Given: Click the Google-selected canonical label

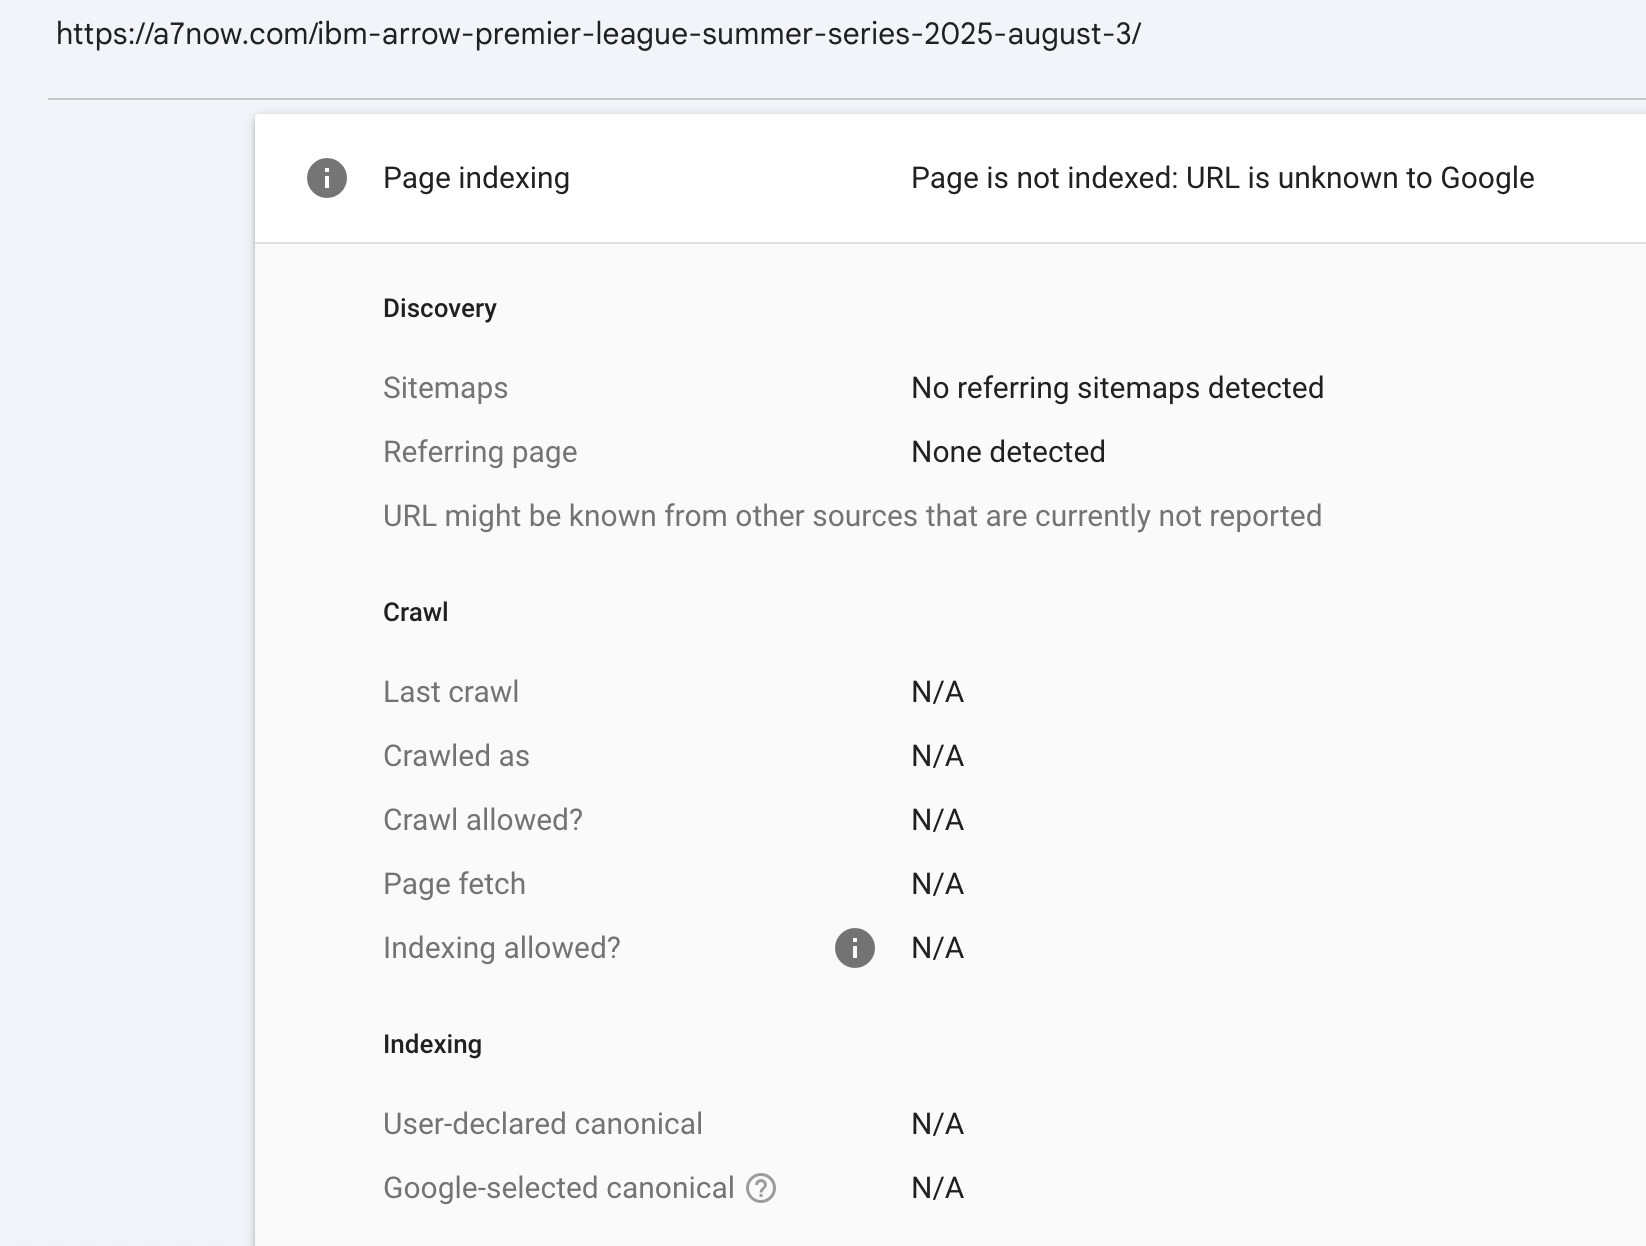Looking at the screenshot, I should click(559, 1188).
